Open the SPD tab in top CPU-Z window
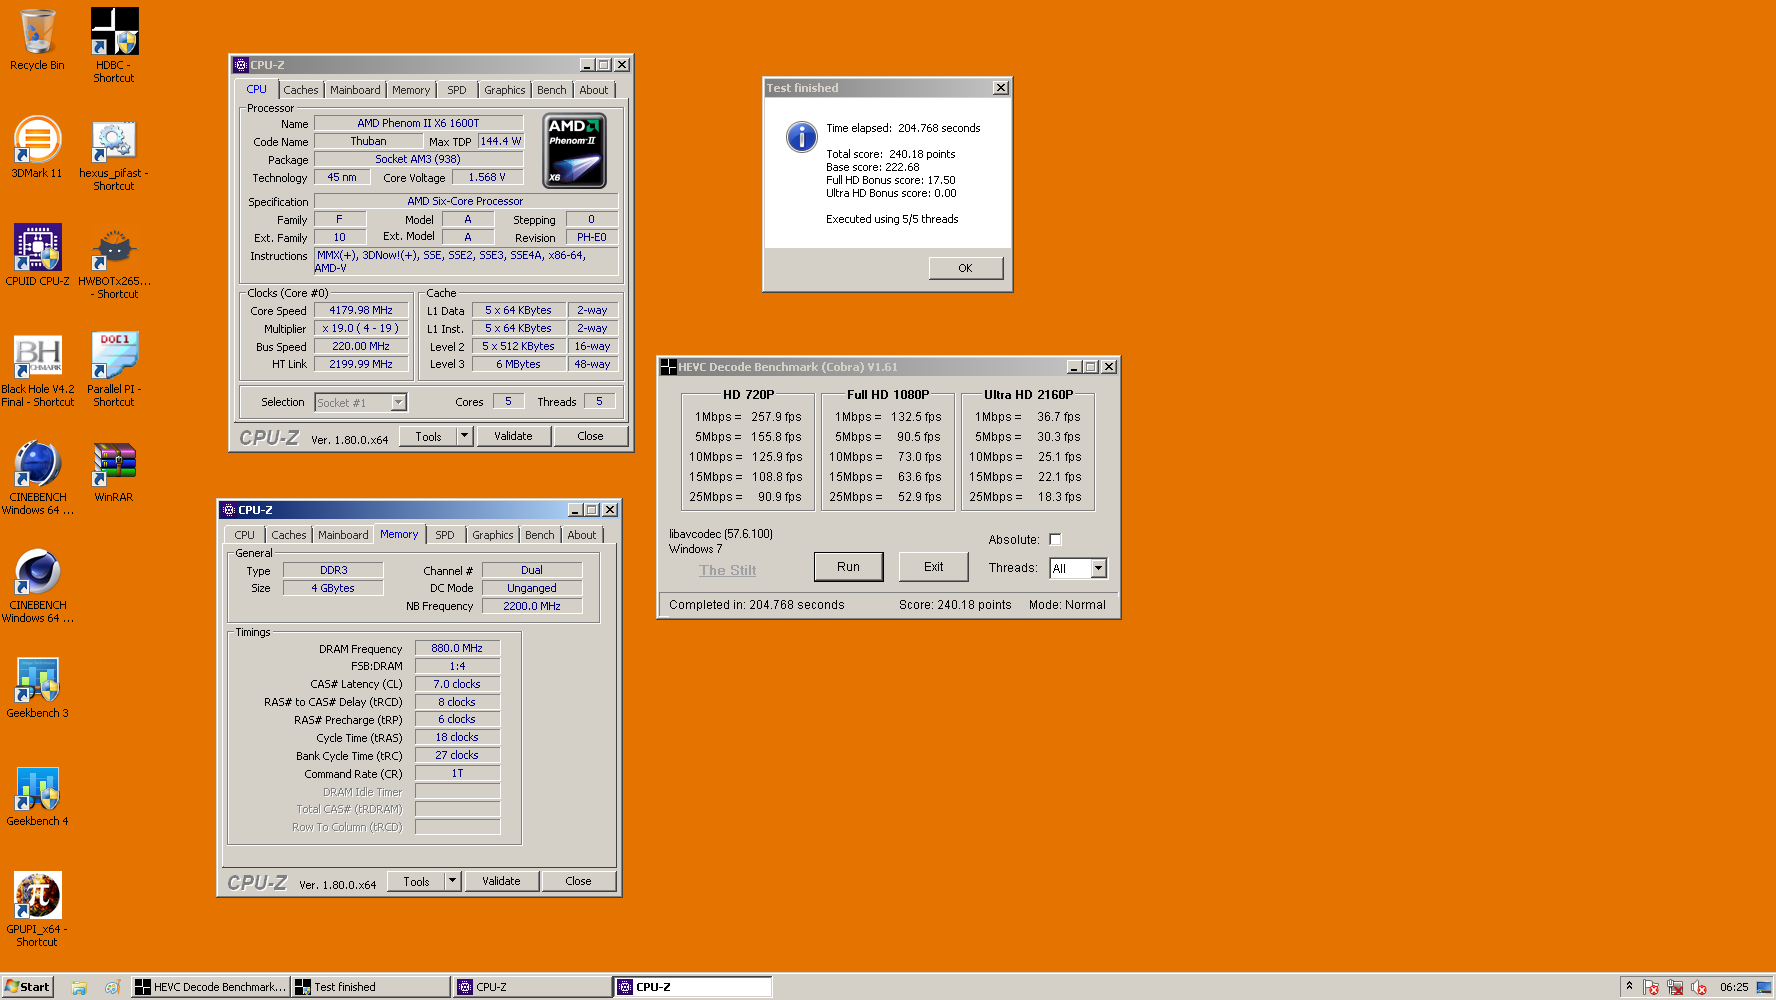 [x=457, y=90]
